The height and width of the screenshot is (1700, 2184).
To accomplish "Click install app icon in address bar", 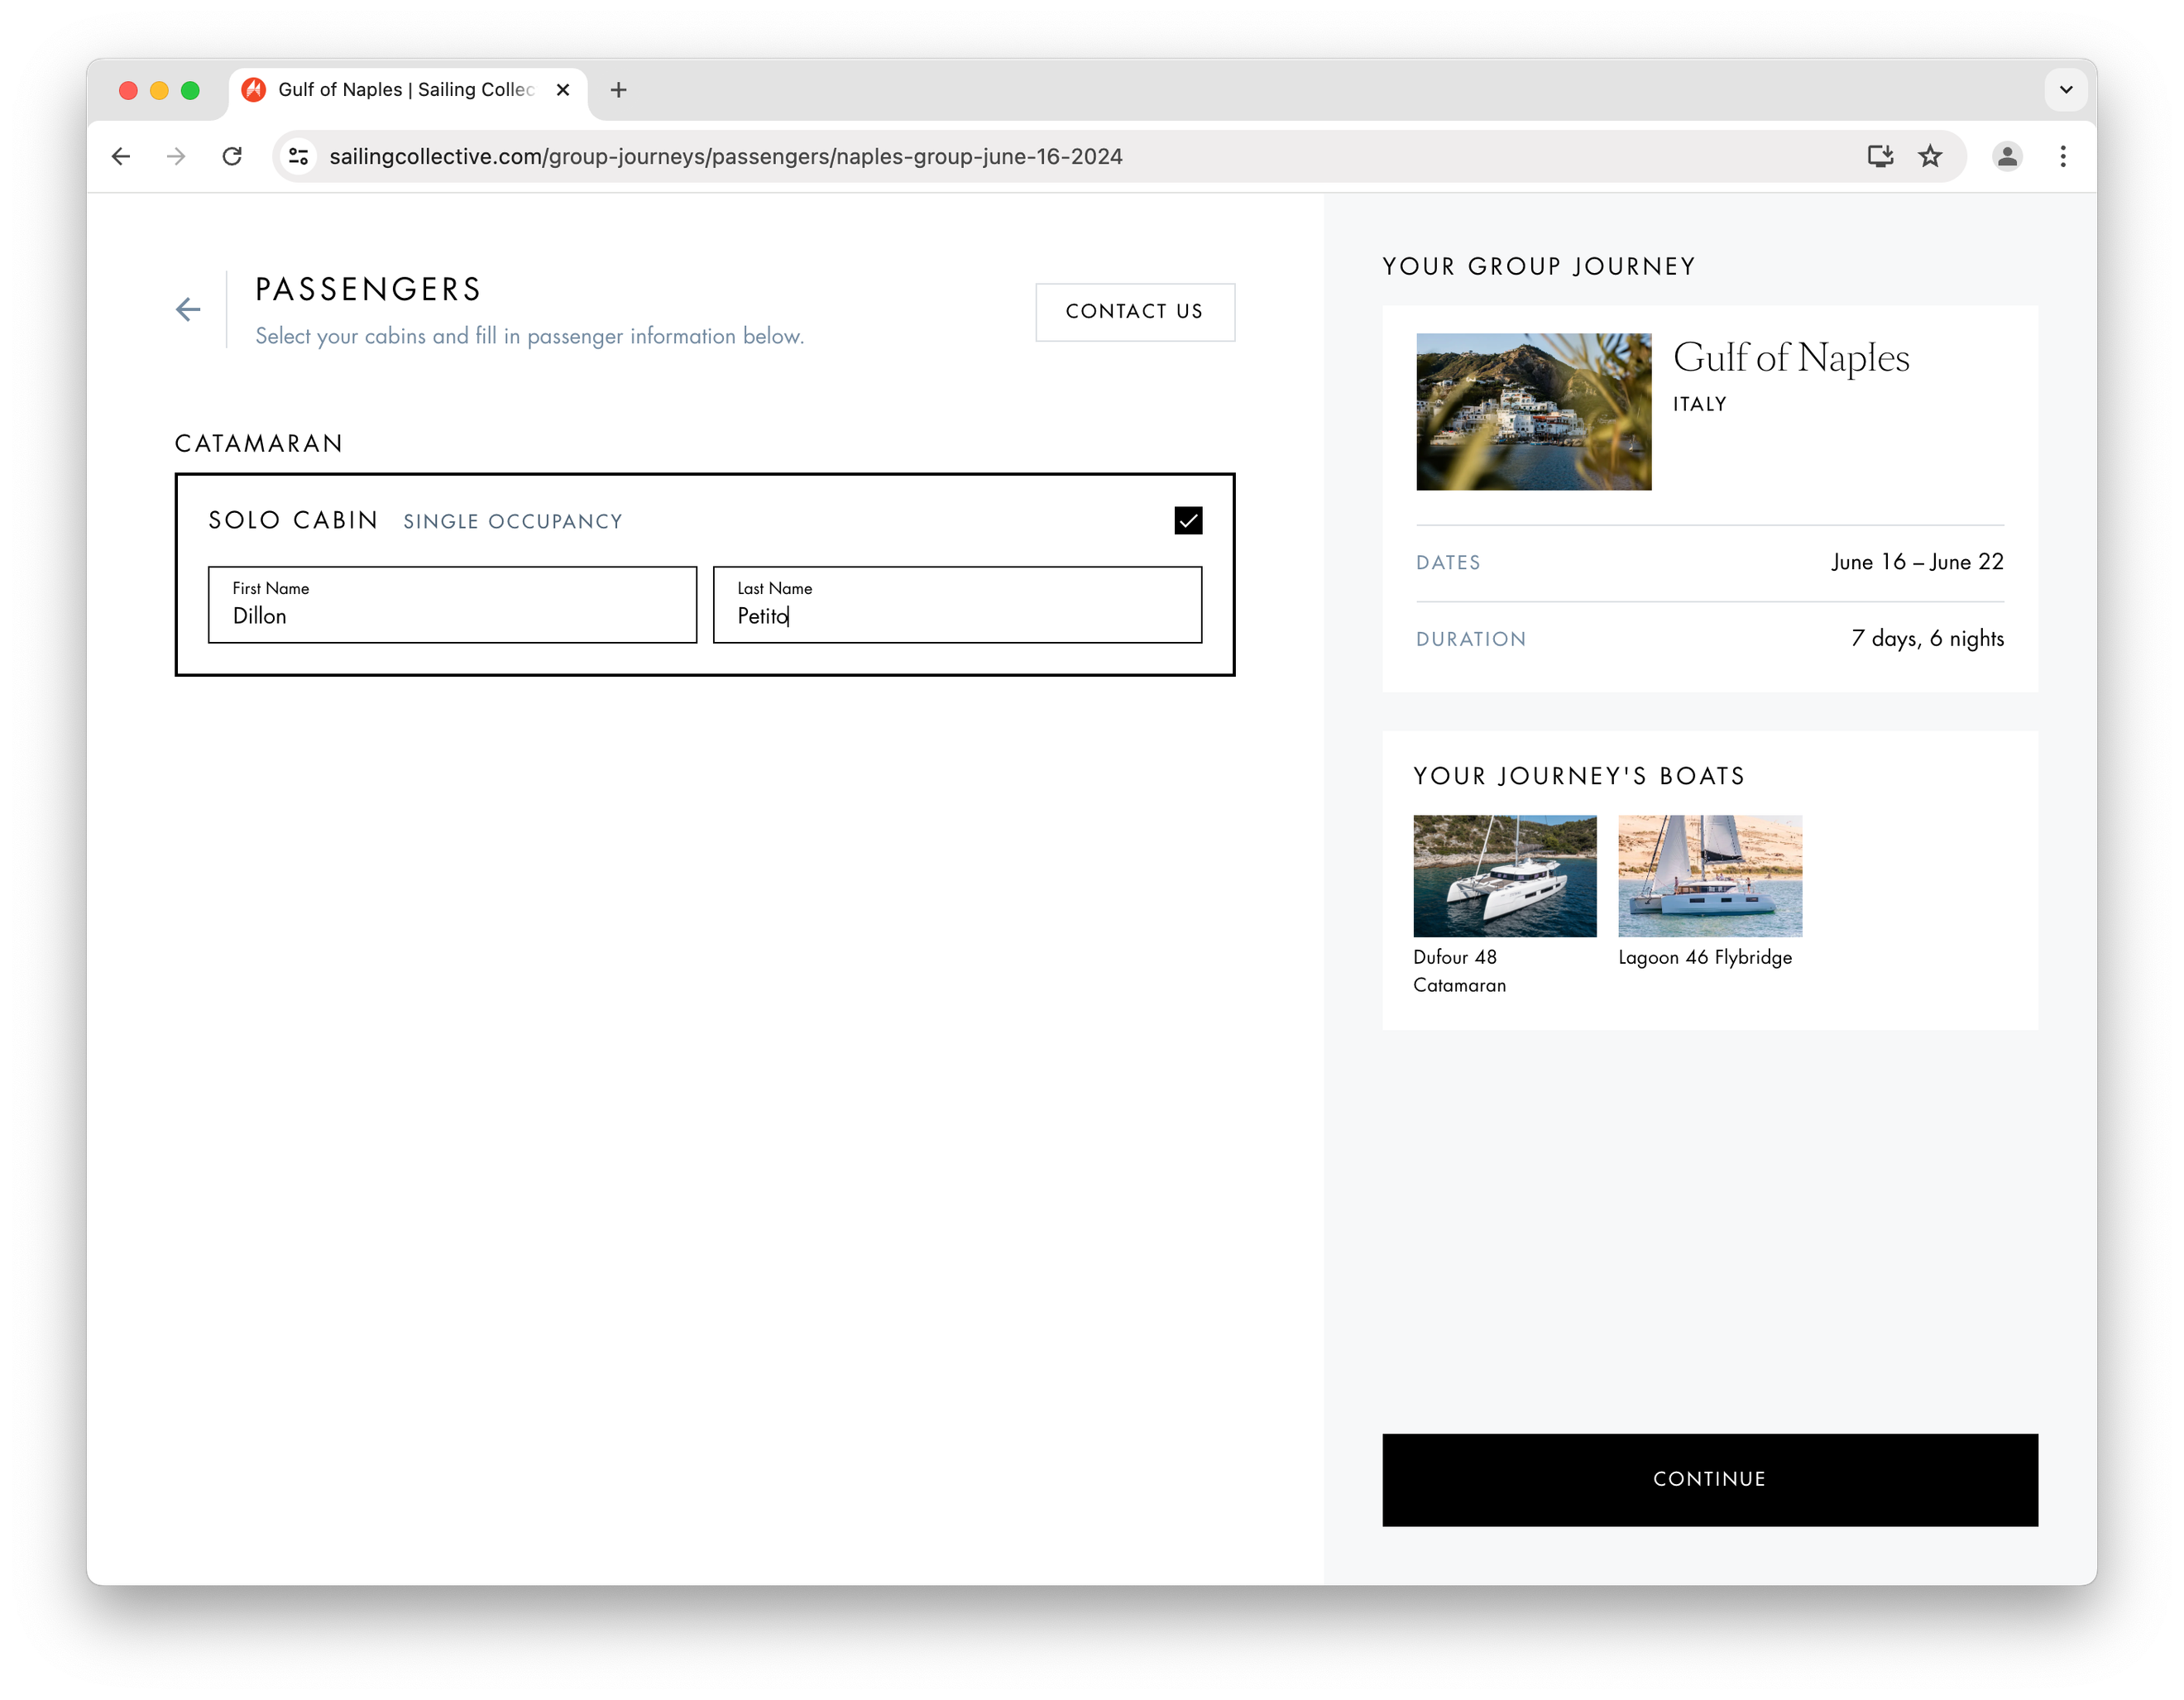I will click(x=1880, y=156).
